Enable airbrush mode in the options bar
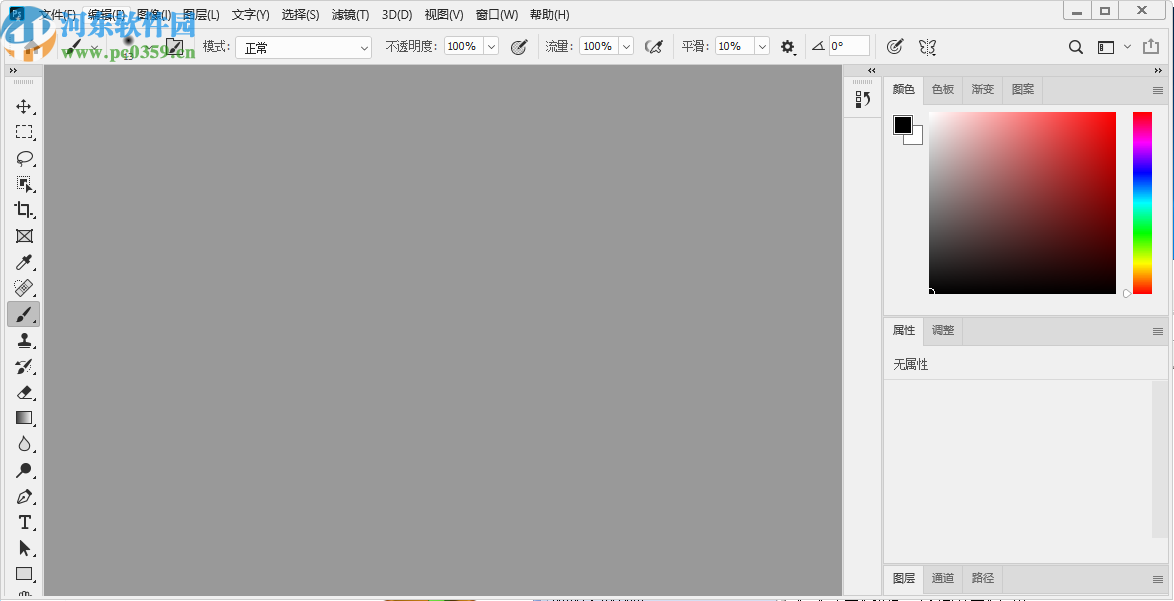The width and height of the screenshot is (1174, 601). 655,46
